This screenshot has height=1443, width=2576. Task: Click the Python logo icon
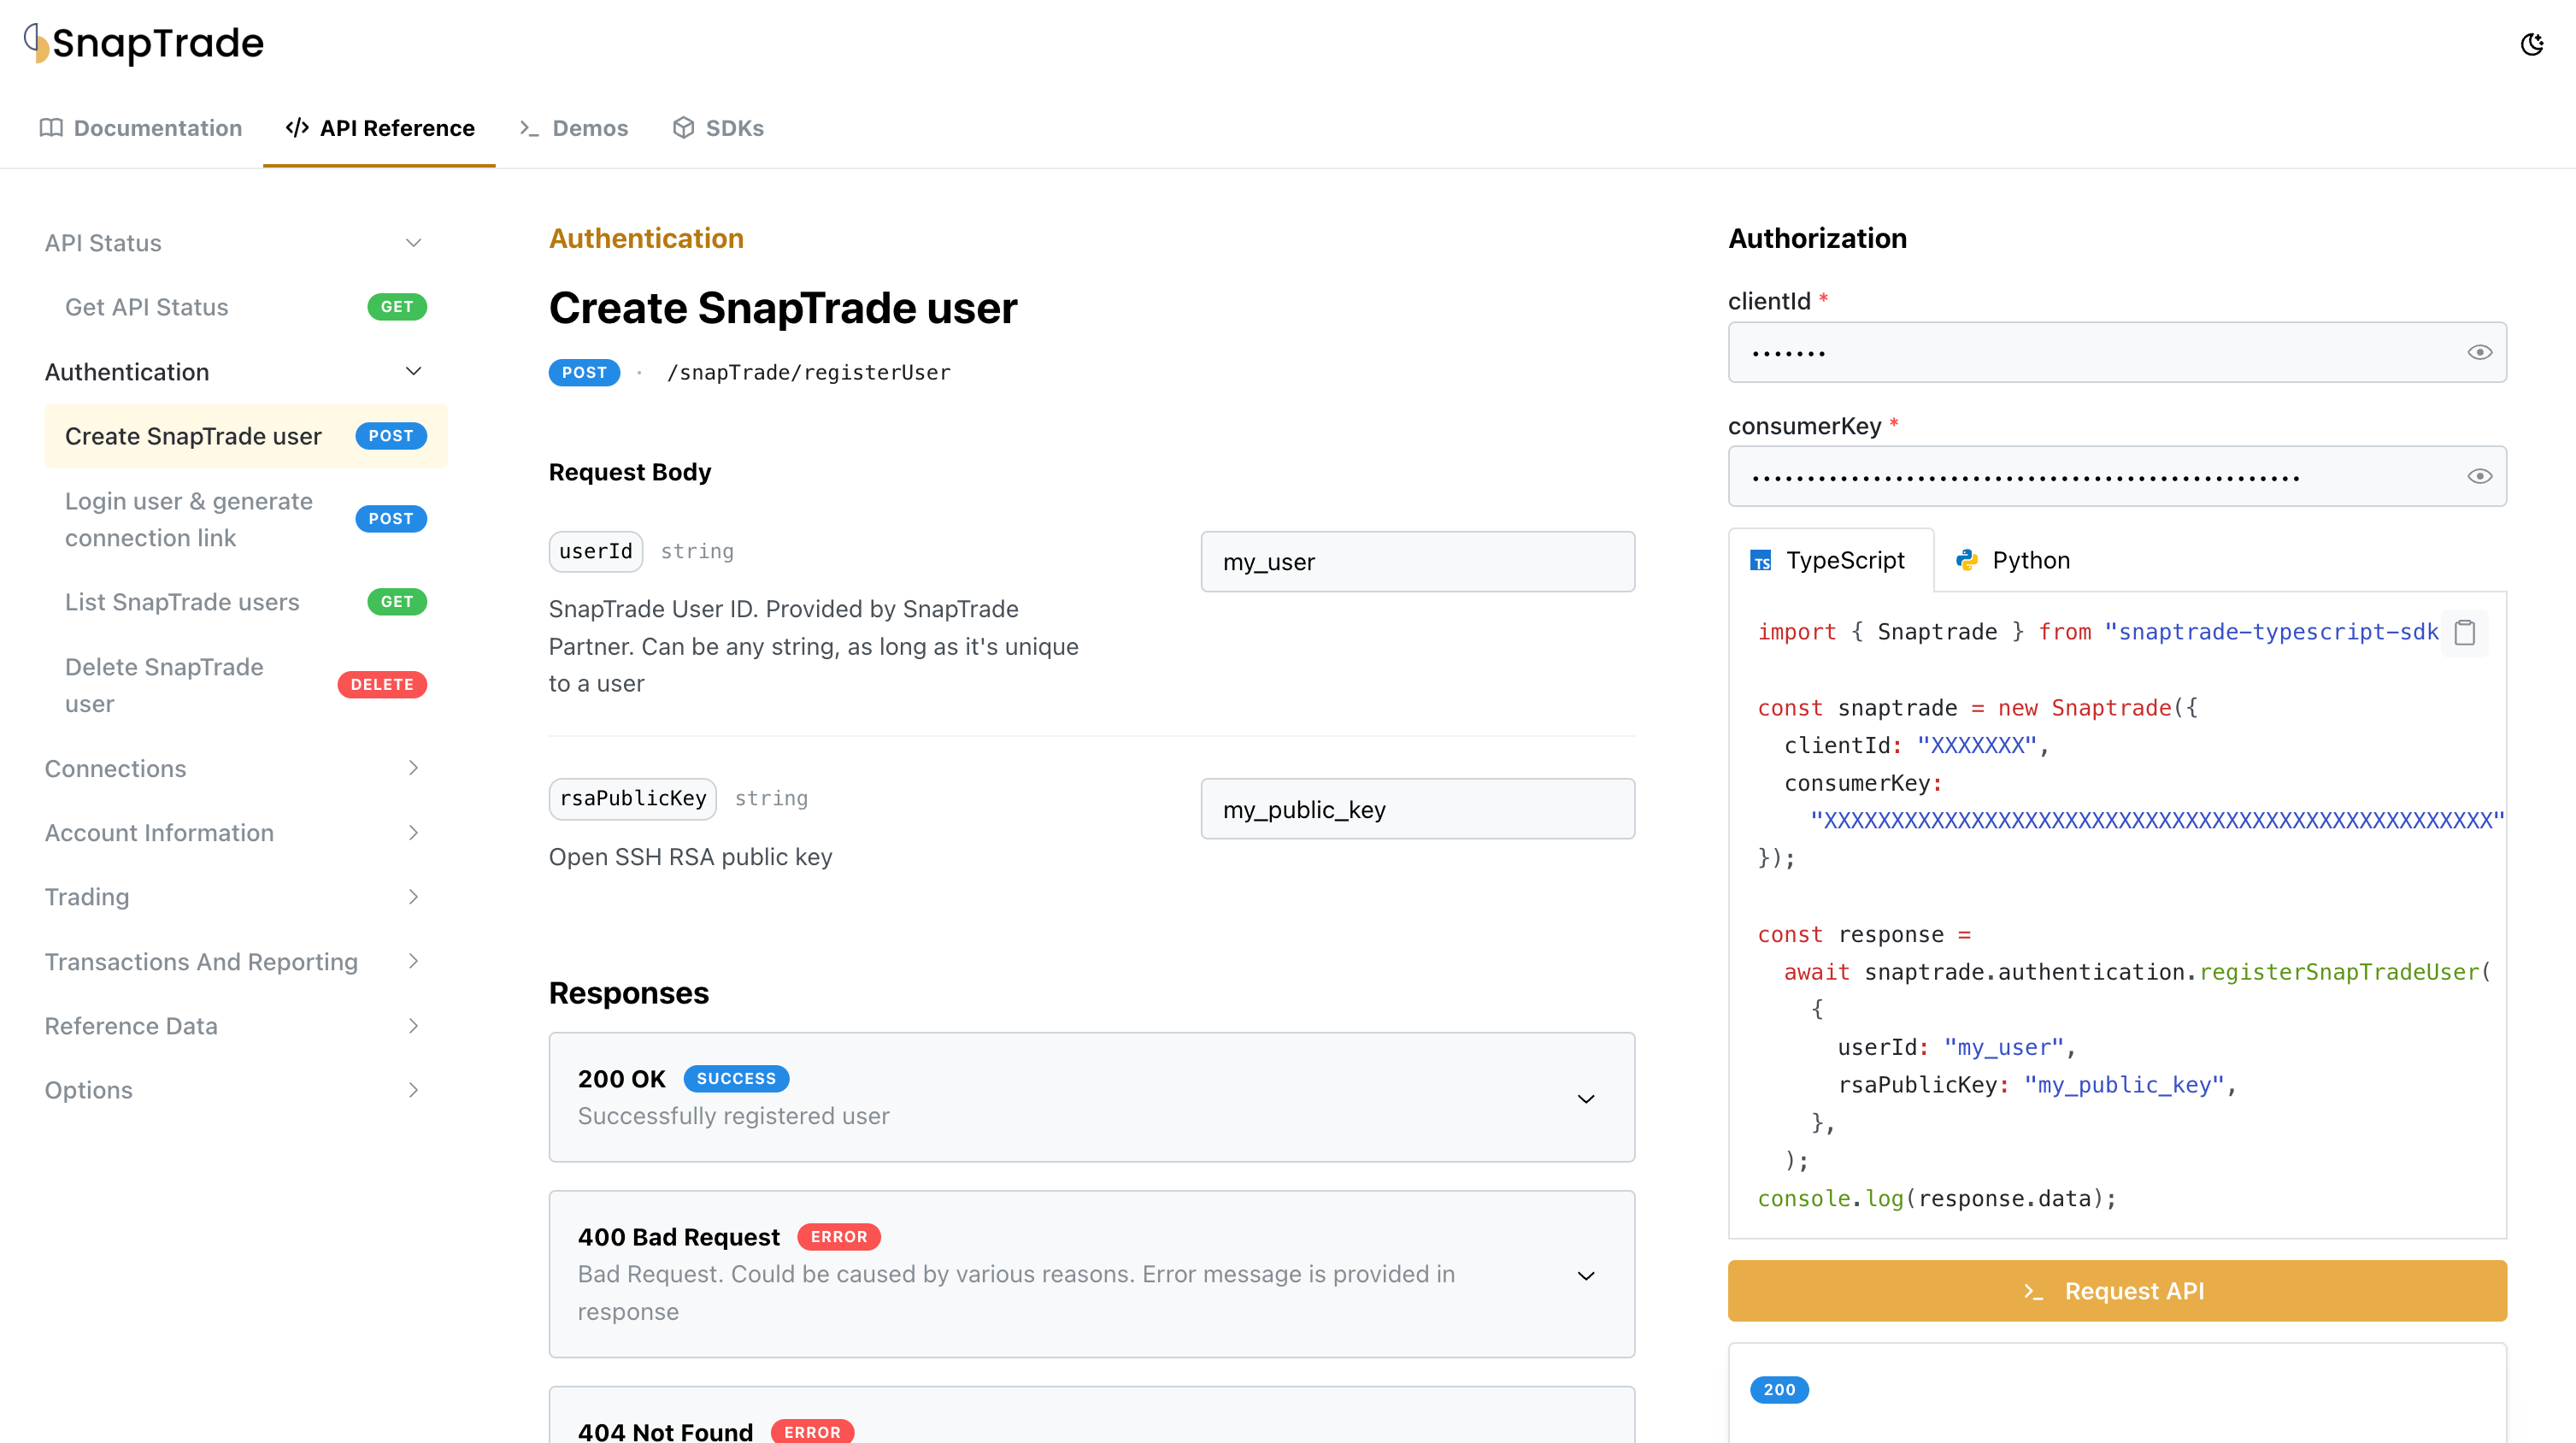[x=1967, y=560]
